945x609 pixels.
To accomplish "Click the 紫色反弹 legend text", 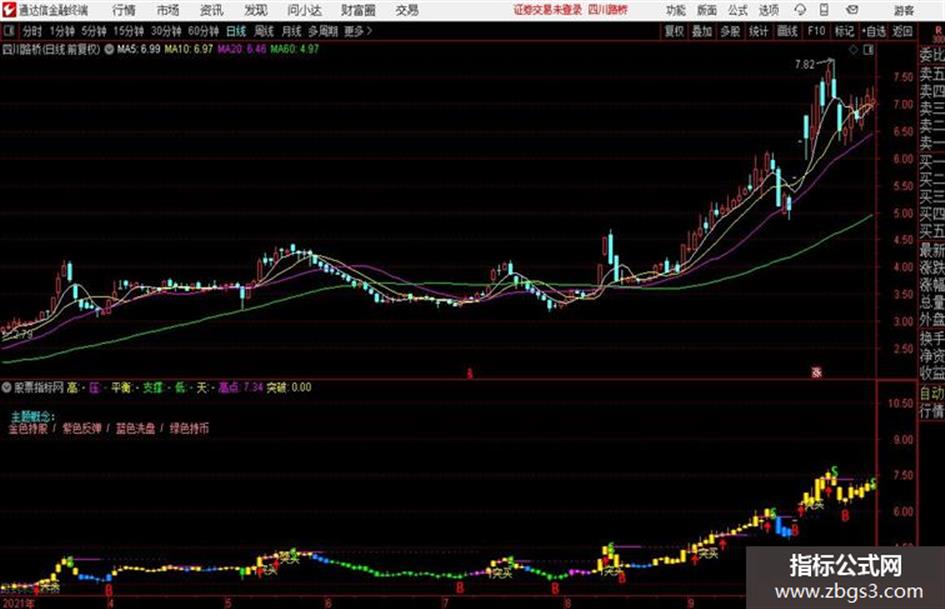I will 82,429.
